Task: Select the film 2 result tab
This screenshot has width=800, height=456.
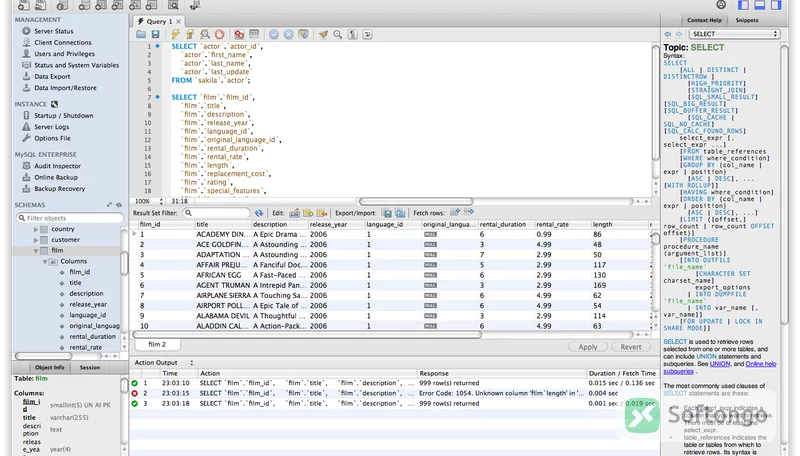Action: [x=157, y=344]
